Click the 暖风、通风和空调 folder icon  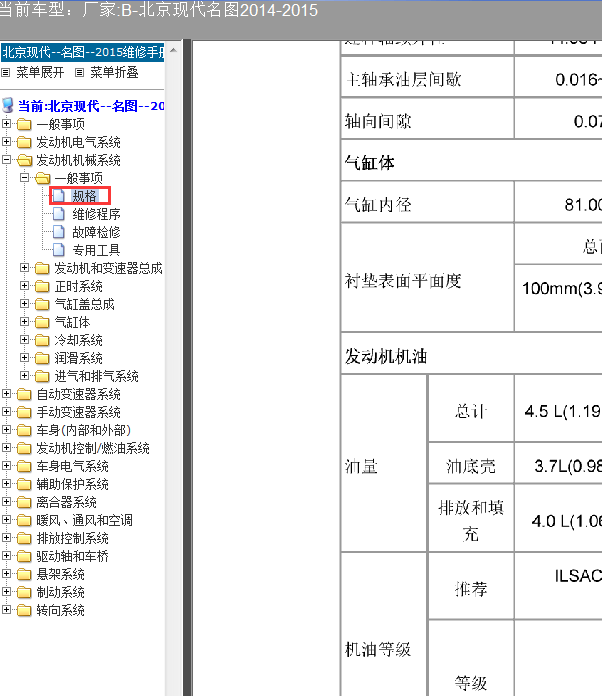pyautogui.click(x=24, y=520)
